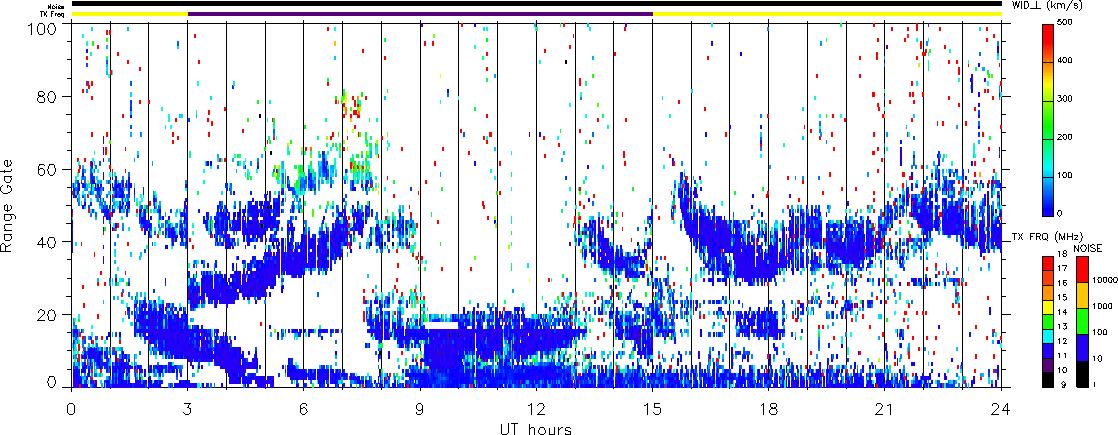Select the 3 tick label on UT hours axis
This screenshot has width=1118, height=435.
pos(187,410)
